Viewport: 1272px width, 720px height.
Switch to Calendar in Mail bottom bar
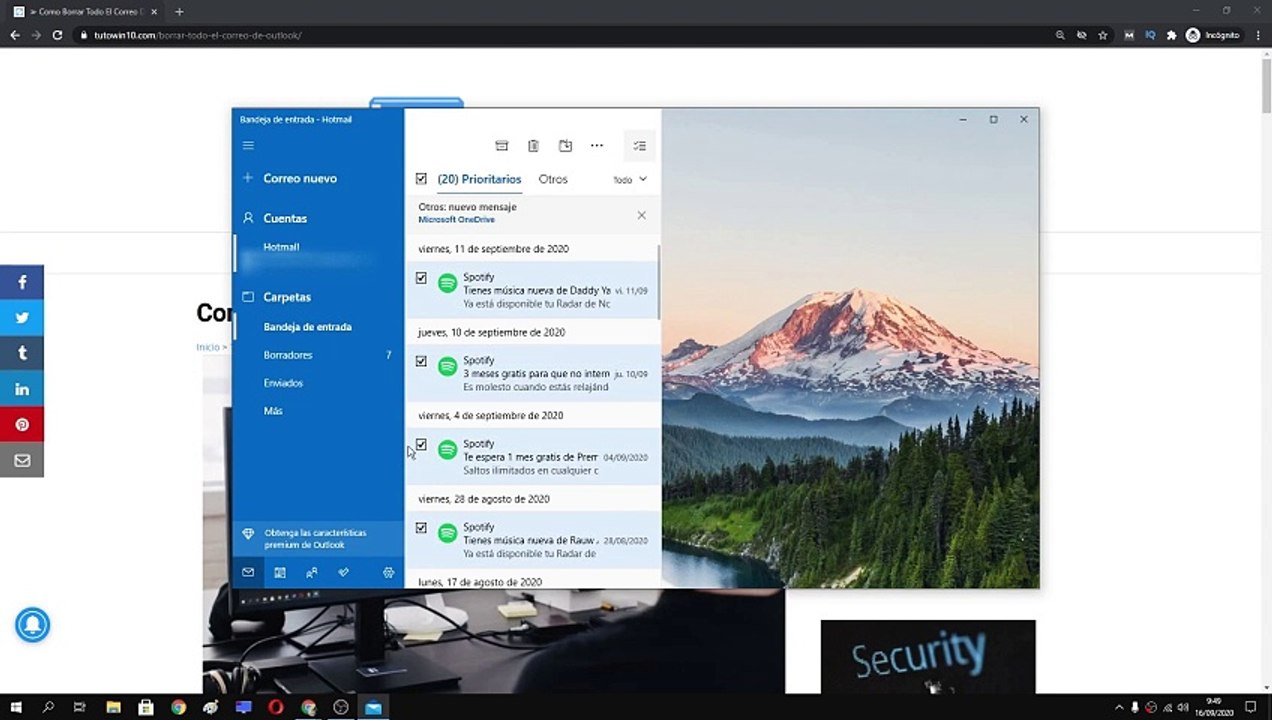coord(280,573)
